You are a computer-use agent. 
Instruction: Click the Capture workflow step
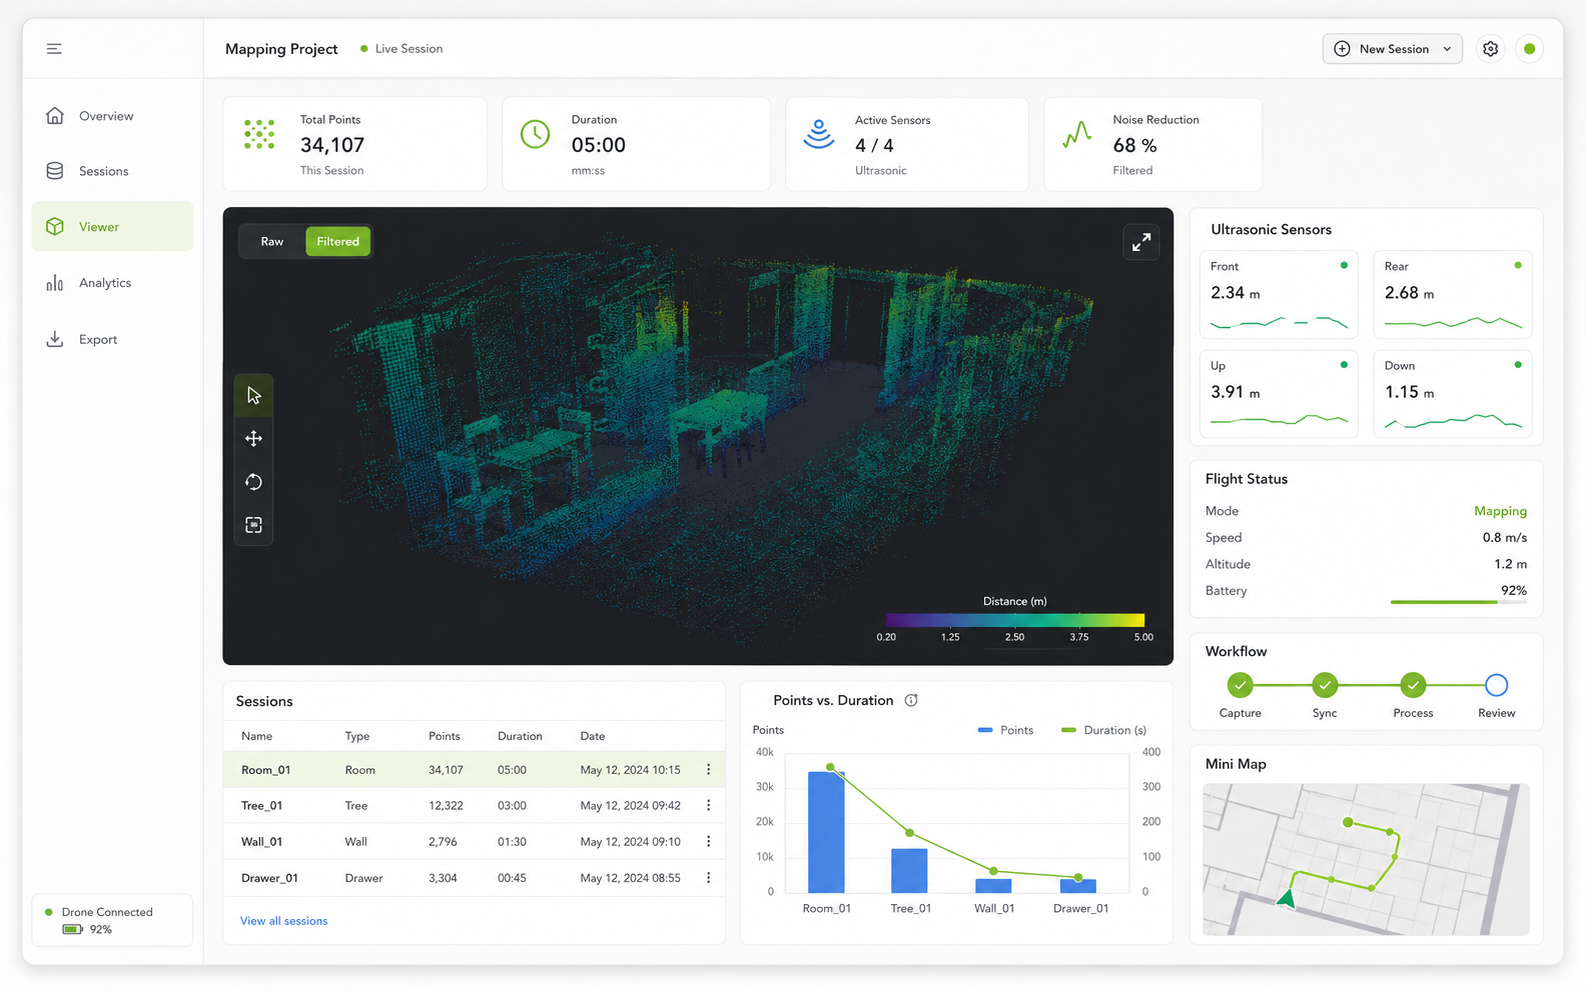click(x=1240, y=685)
